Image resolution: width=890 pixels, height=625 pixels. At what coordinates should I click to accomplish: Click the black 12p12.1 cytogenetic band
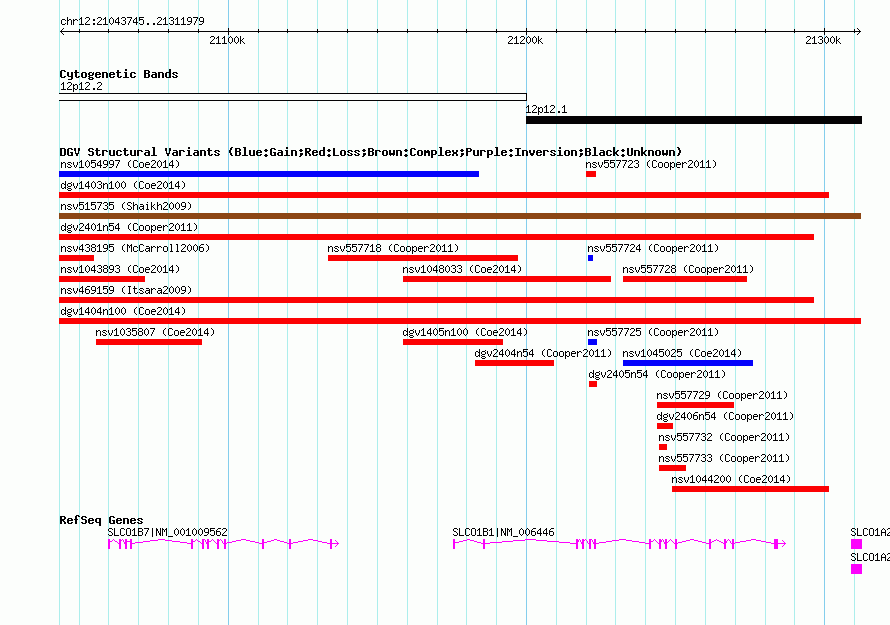coord(694,120)
